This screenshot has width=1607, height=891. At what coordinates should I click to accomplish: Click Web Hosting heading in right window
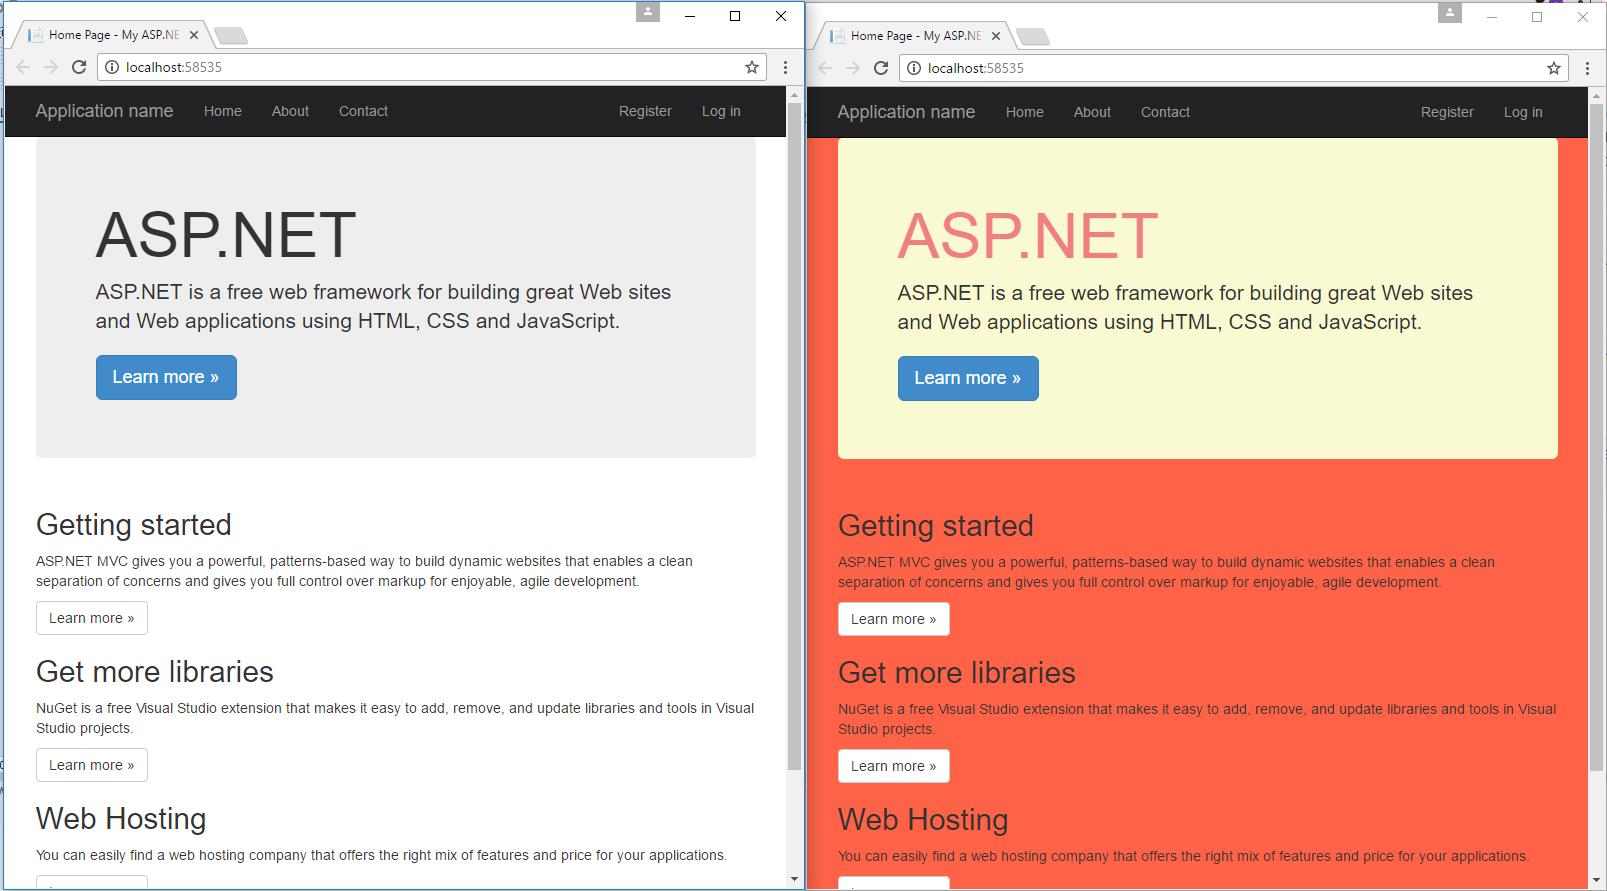pyautogui.click(x=923, y=820)
